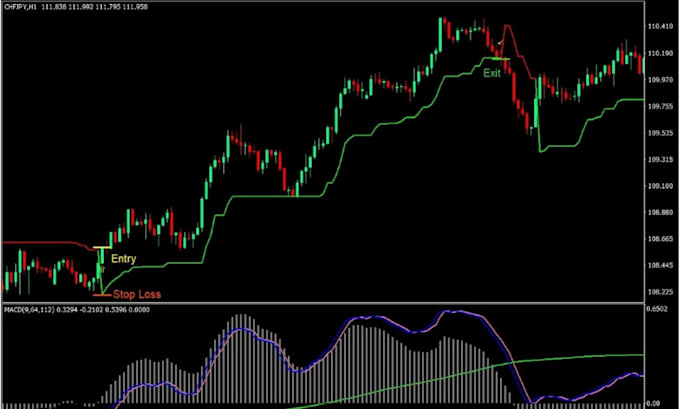The image size is (680, 409).
Task: Click the 109.315 price axis value
Action: (x=660, y=160)
